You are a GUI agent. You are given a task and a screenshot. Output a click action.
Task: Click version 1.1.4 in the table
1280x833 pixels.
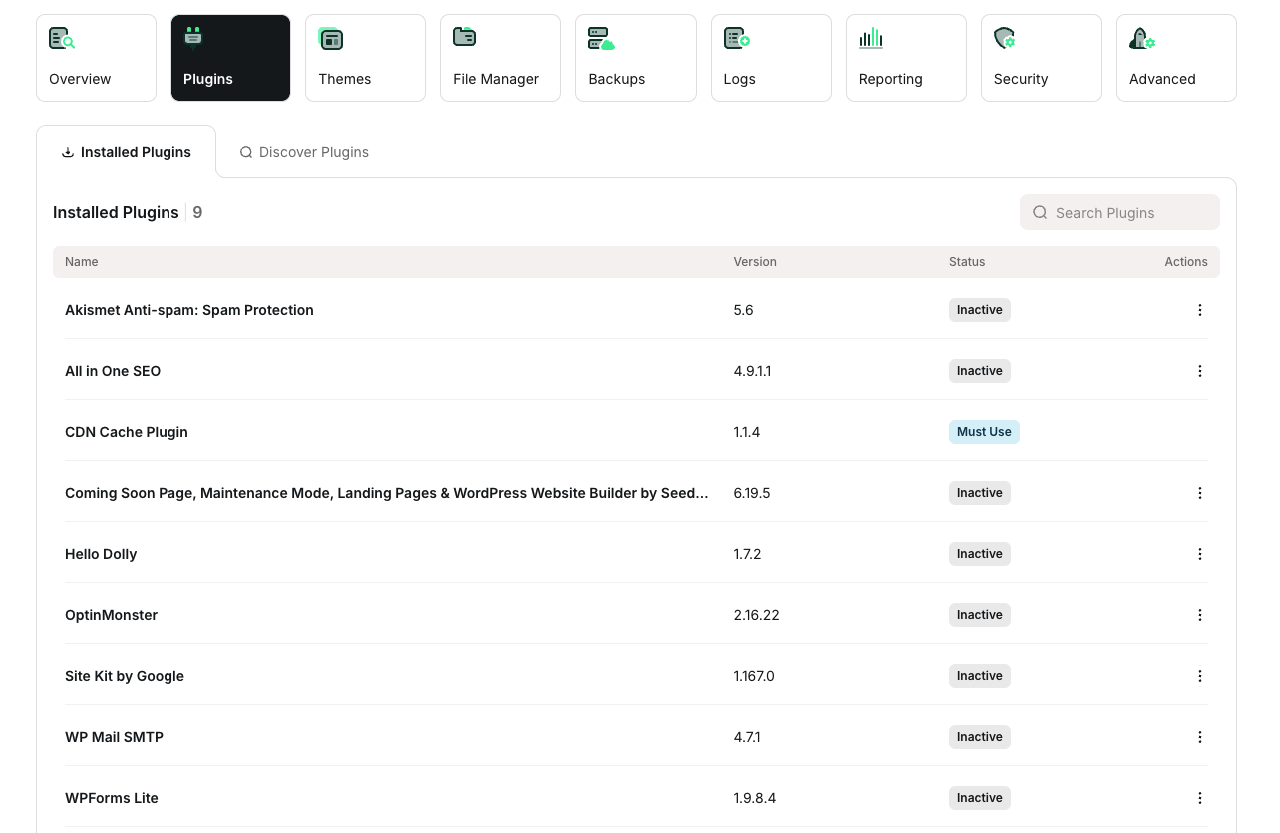pyautogui.click(x=747, y=432)
